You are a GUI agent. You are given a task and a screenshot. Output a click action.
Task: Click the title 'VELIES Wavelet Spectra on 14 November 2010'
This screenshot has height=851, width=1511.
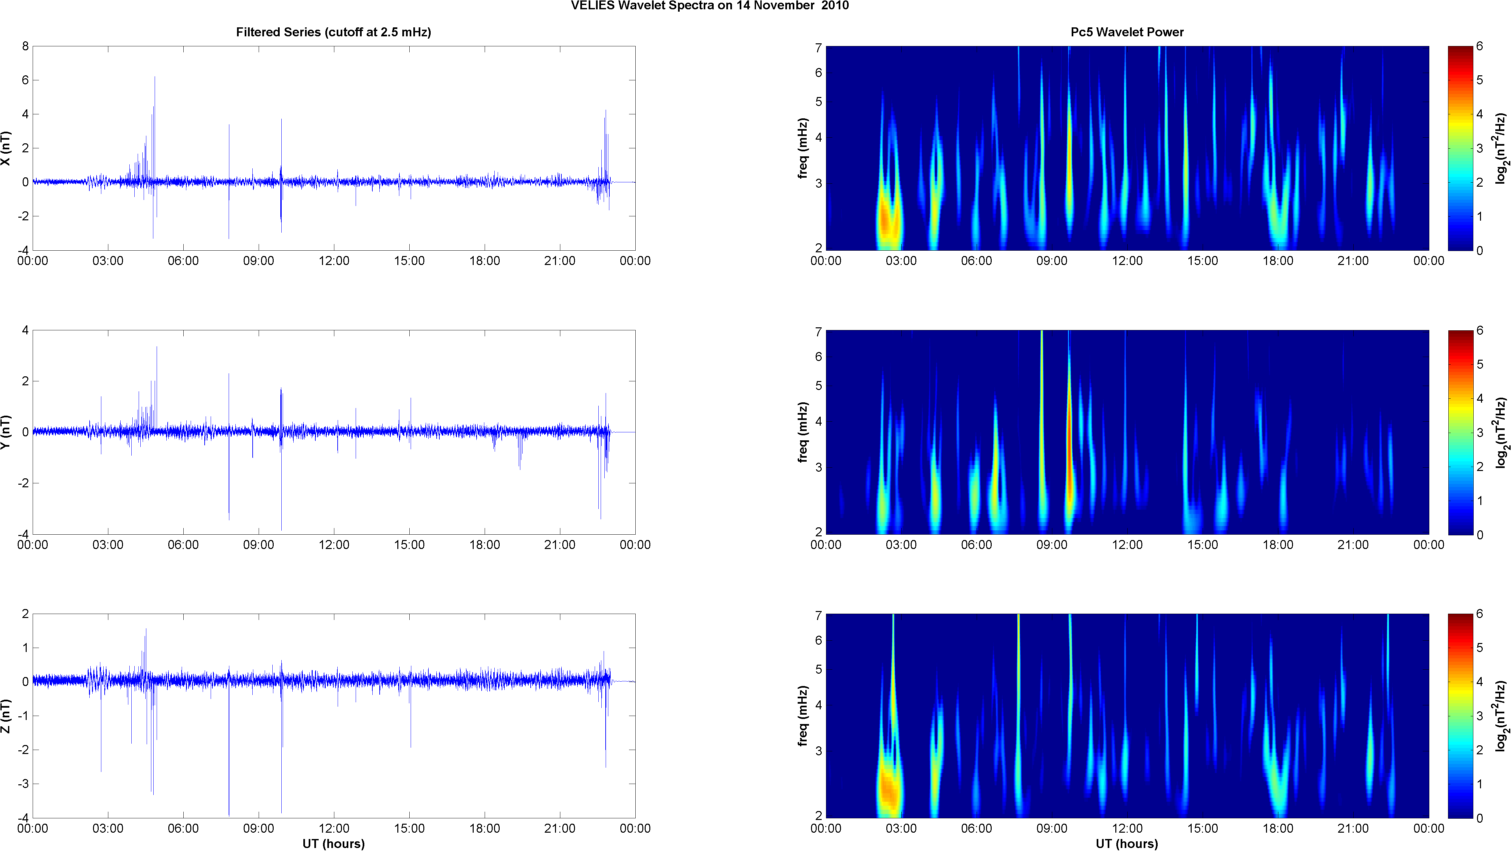[710, 6]
